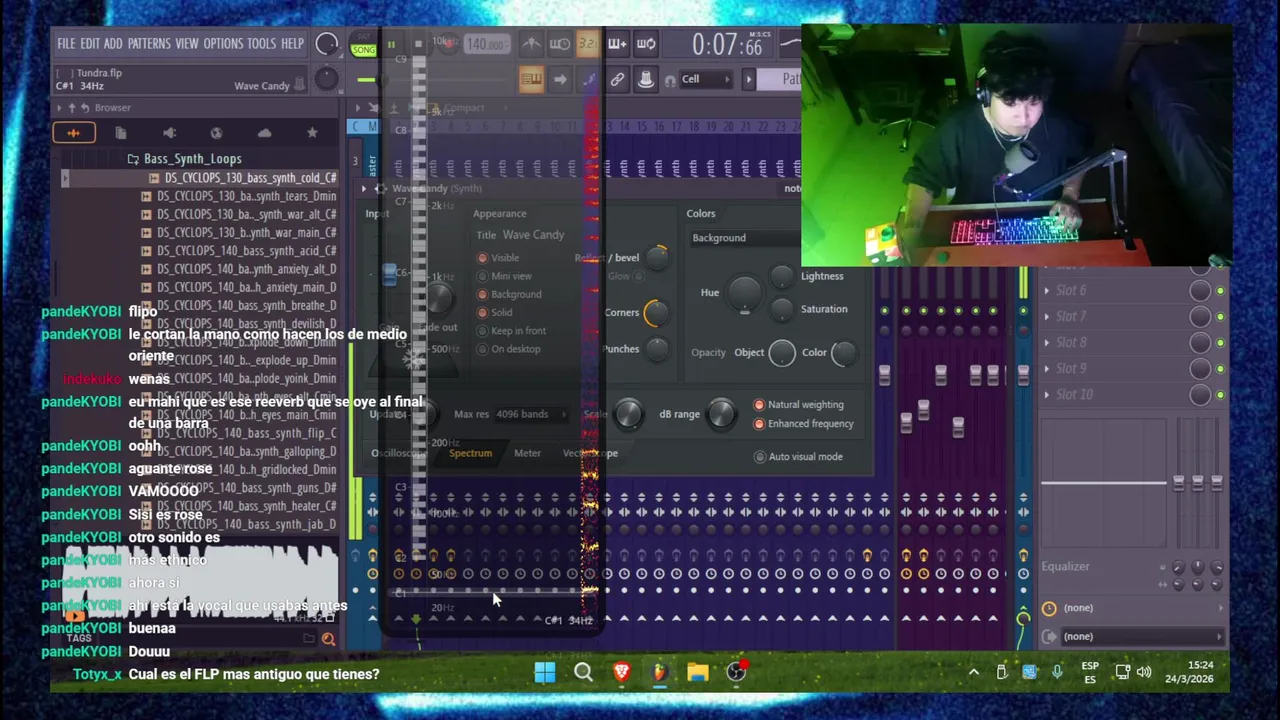Expand the Slot 6 plugin menu arrow
Screen dimensions: 1280x720
1047,291
